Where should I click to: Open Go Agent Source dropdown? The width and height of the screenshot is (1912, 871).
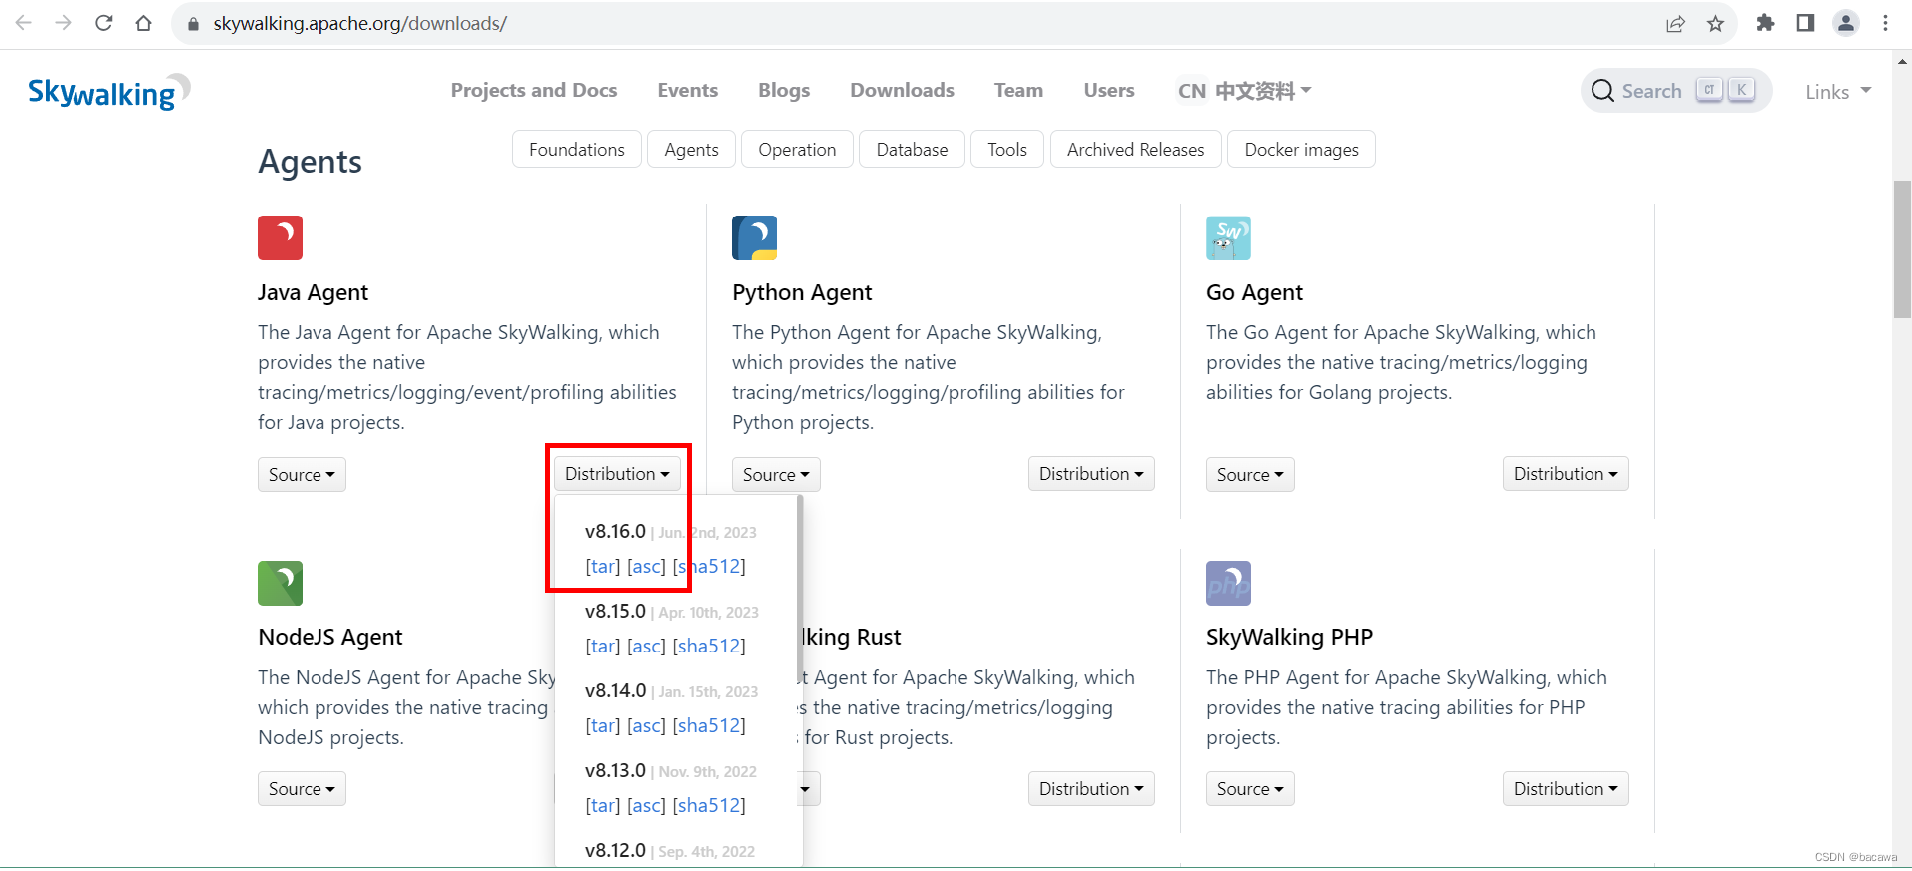coord(1250,475)
